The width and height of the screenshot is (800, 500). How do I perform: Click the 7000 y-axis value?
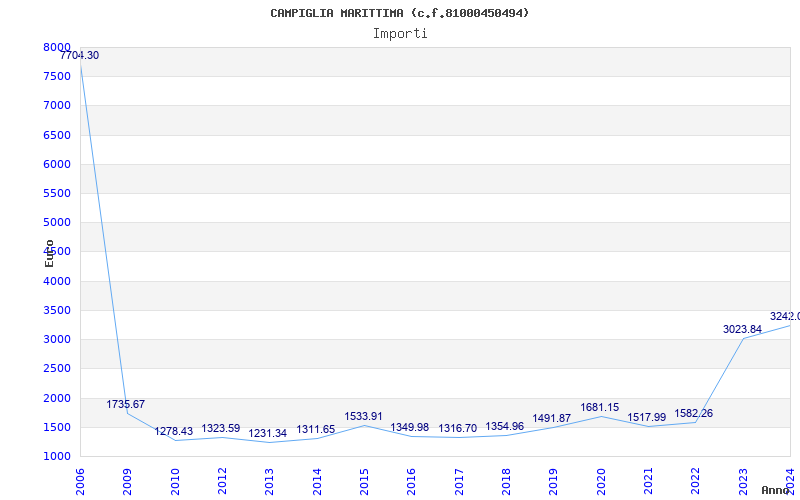click(x=57, y=106)
